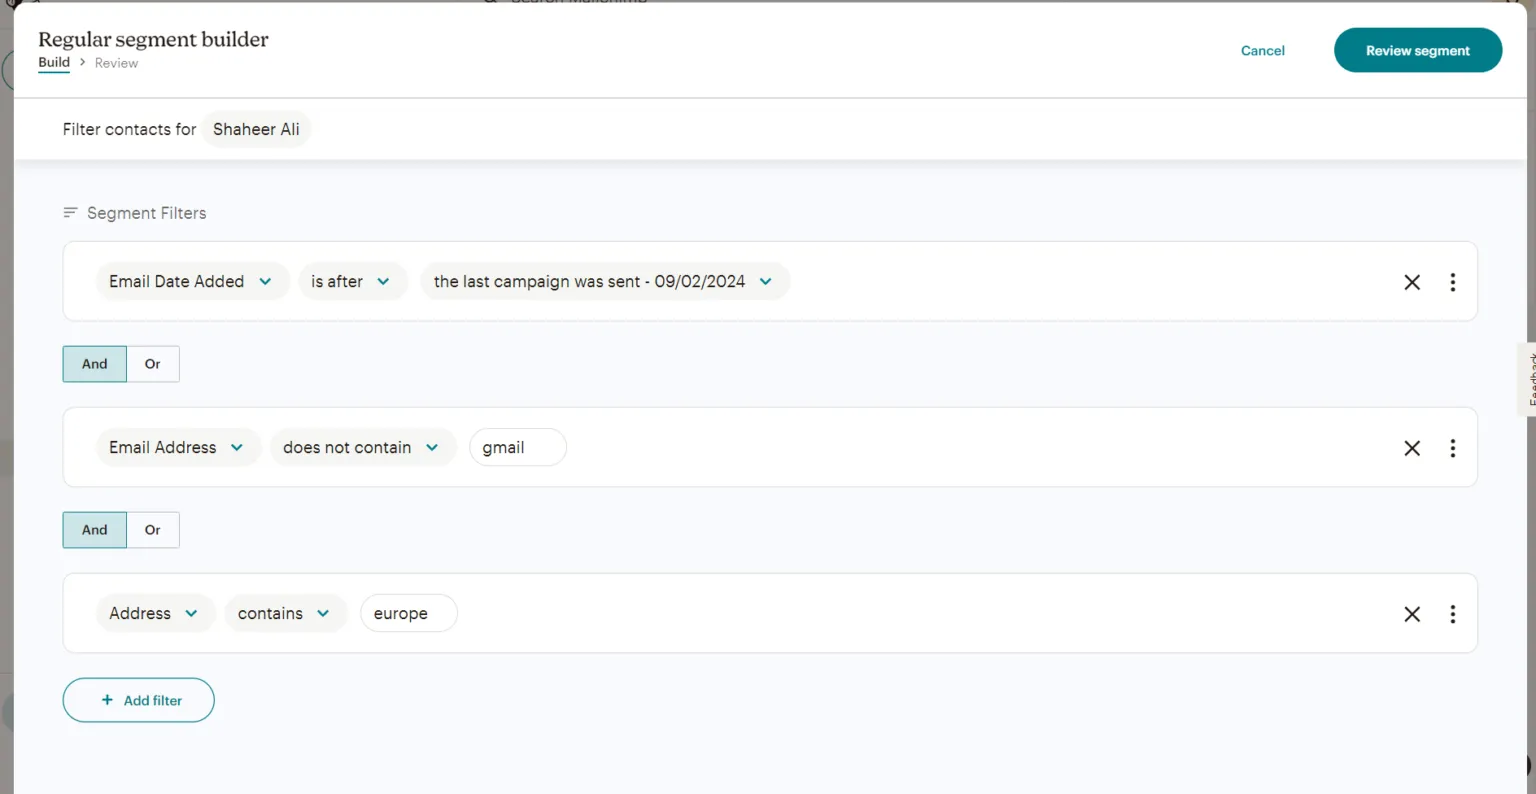Select And for the second condition joiner
This screenshot has width=1536, height=794.
coord(94,530)
